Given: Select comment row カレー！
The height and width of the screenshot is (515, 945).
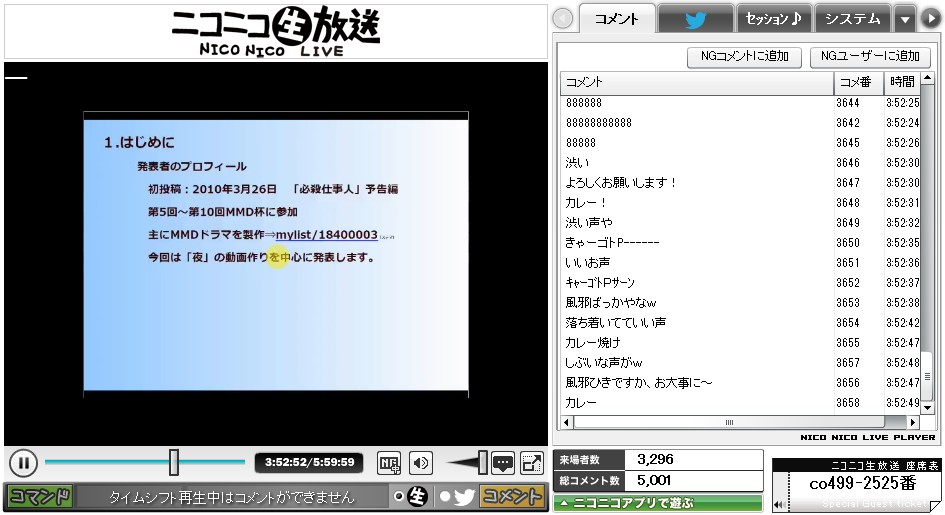Looking at the screenshot, I should (740, 202).
